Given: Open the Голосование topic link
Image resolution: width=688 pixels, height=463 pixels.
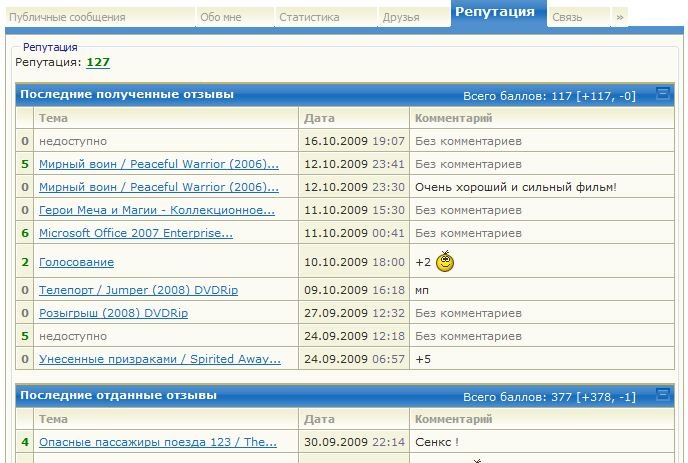Looking at the screenshot, I should 76,262.
